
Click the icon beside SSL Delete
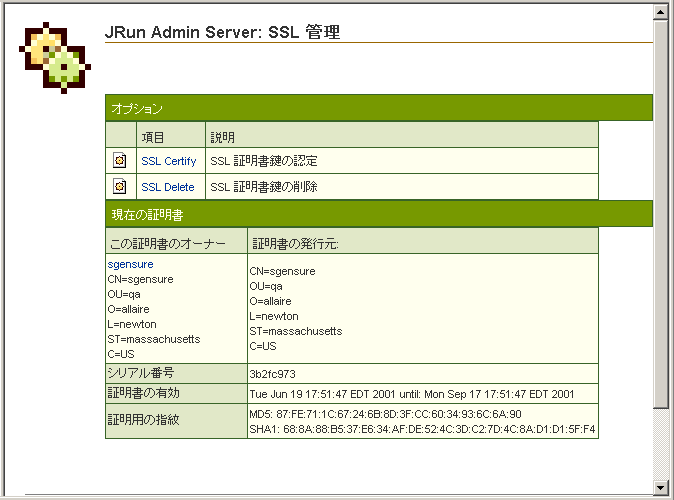(x=120, y=186)
